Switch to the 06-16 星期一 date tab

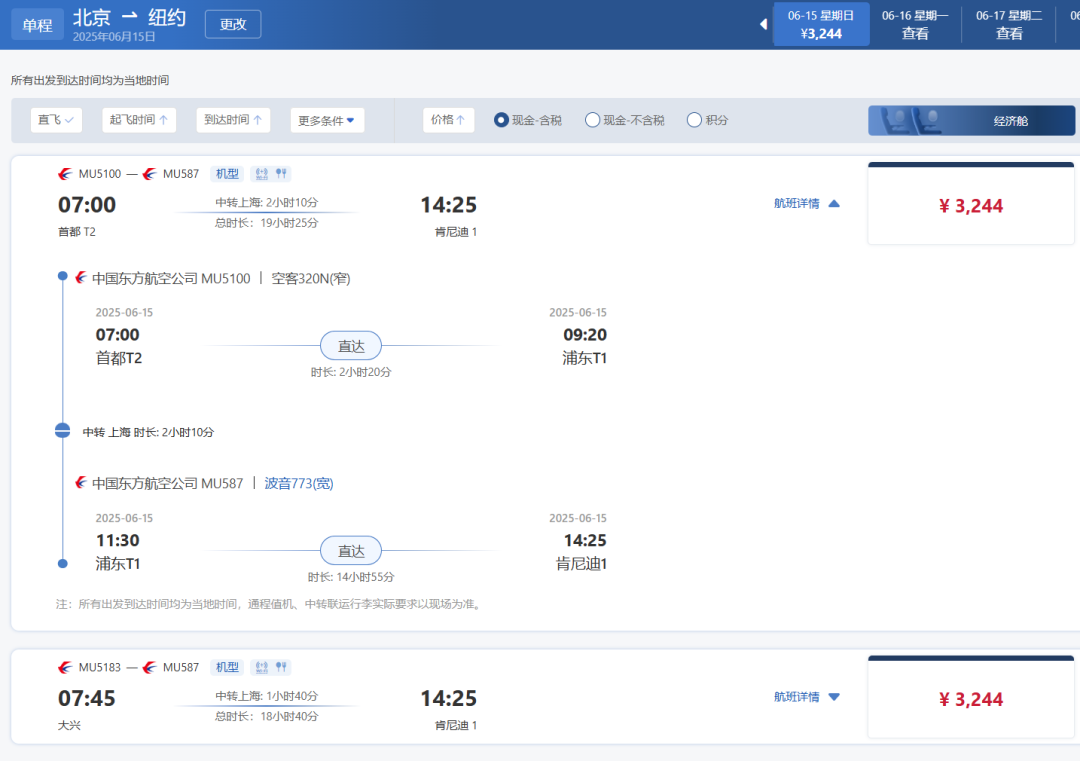[x=915, y=24]
